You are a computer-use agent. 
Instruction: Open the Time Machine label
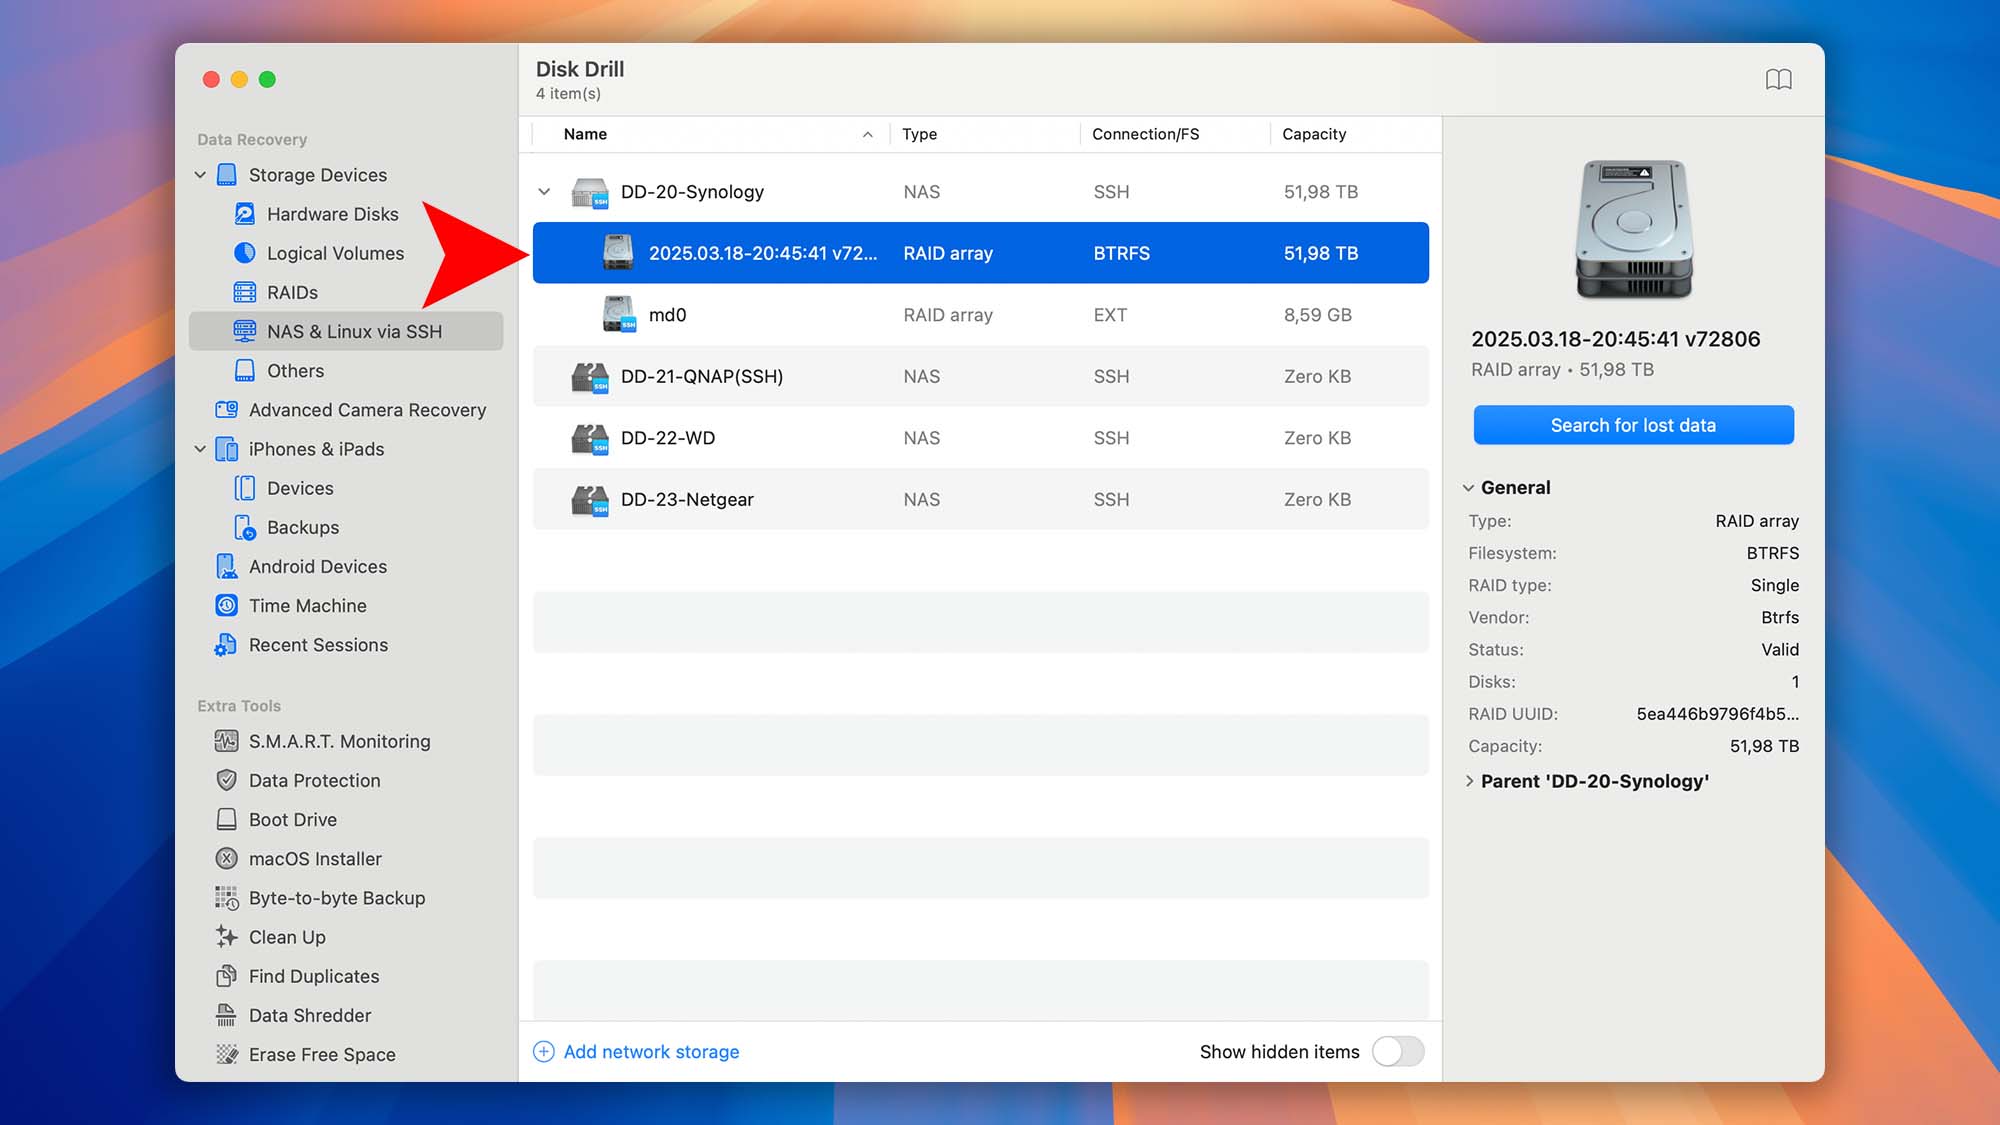click(307, 605)
